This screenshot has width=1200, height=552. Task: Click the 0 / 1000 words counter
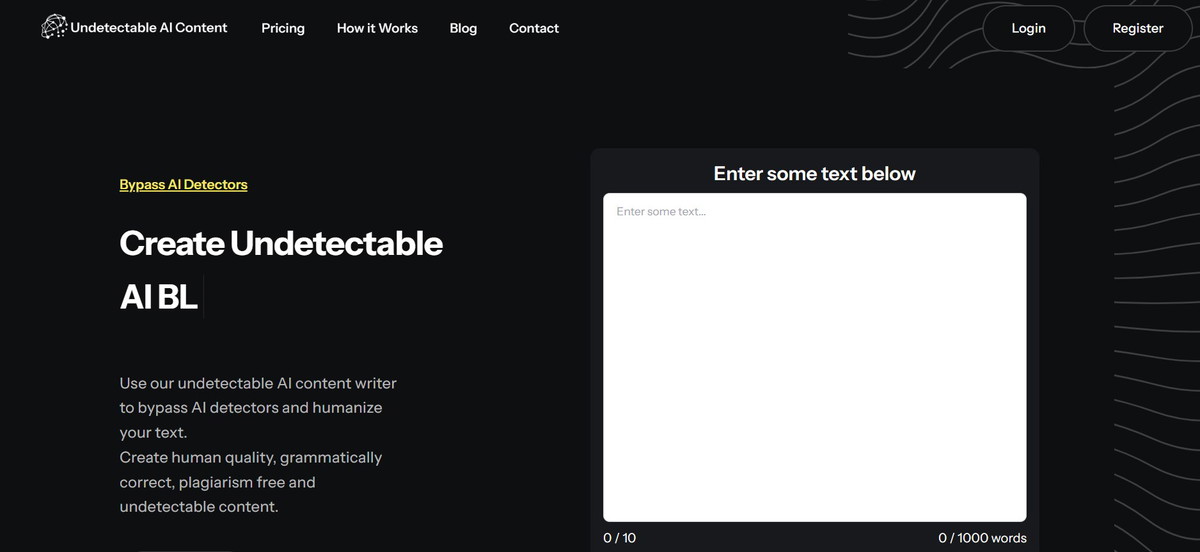pyautogui.click(x=981, y=538)
